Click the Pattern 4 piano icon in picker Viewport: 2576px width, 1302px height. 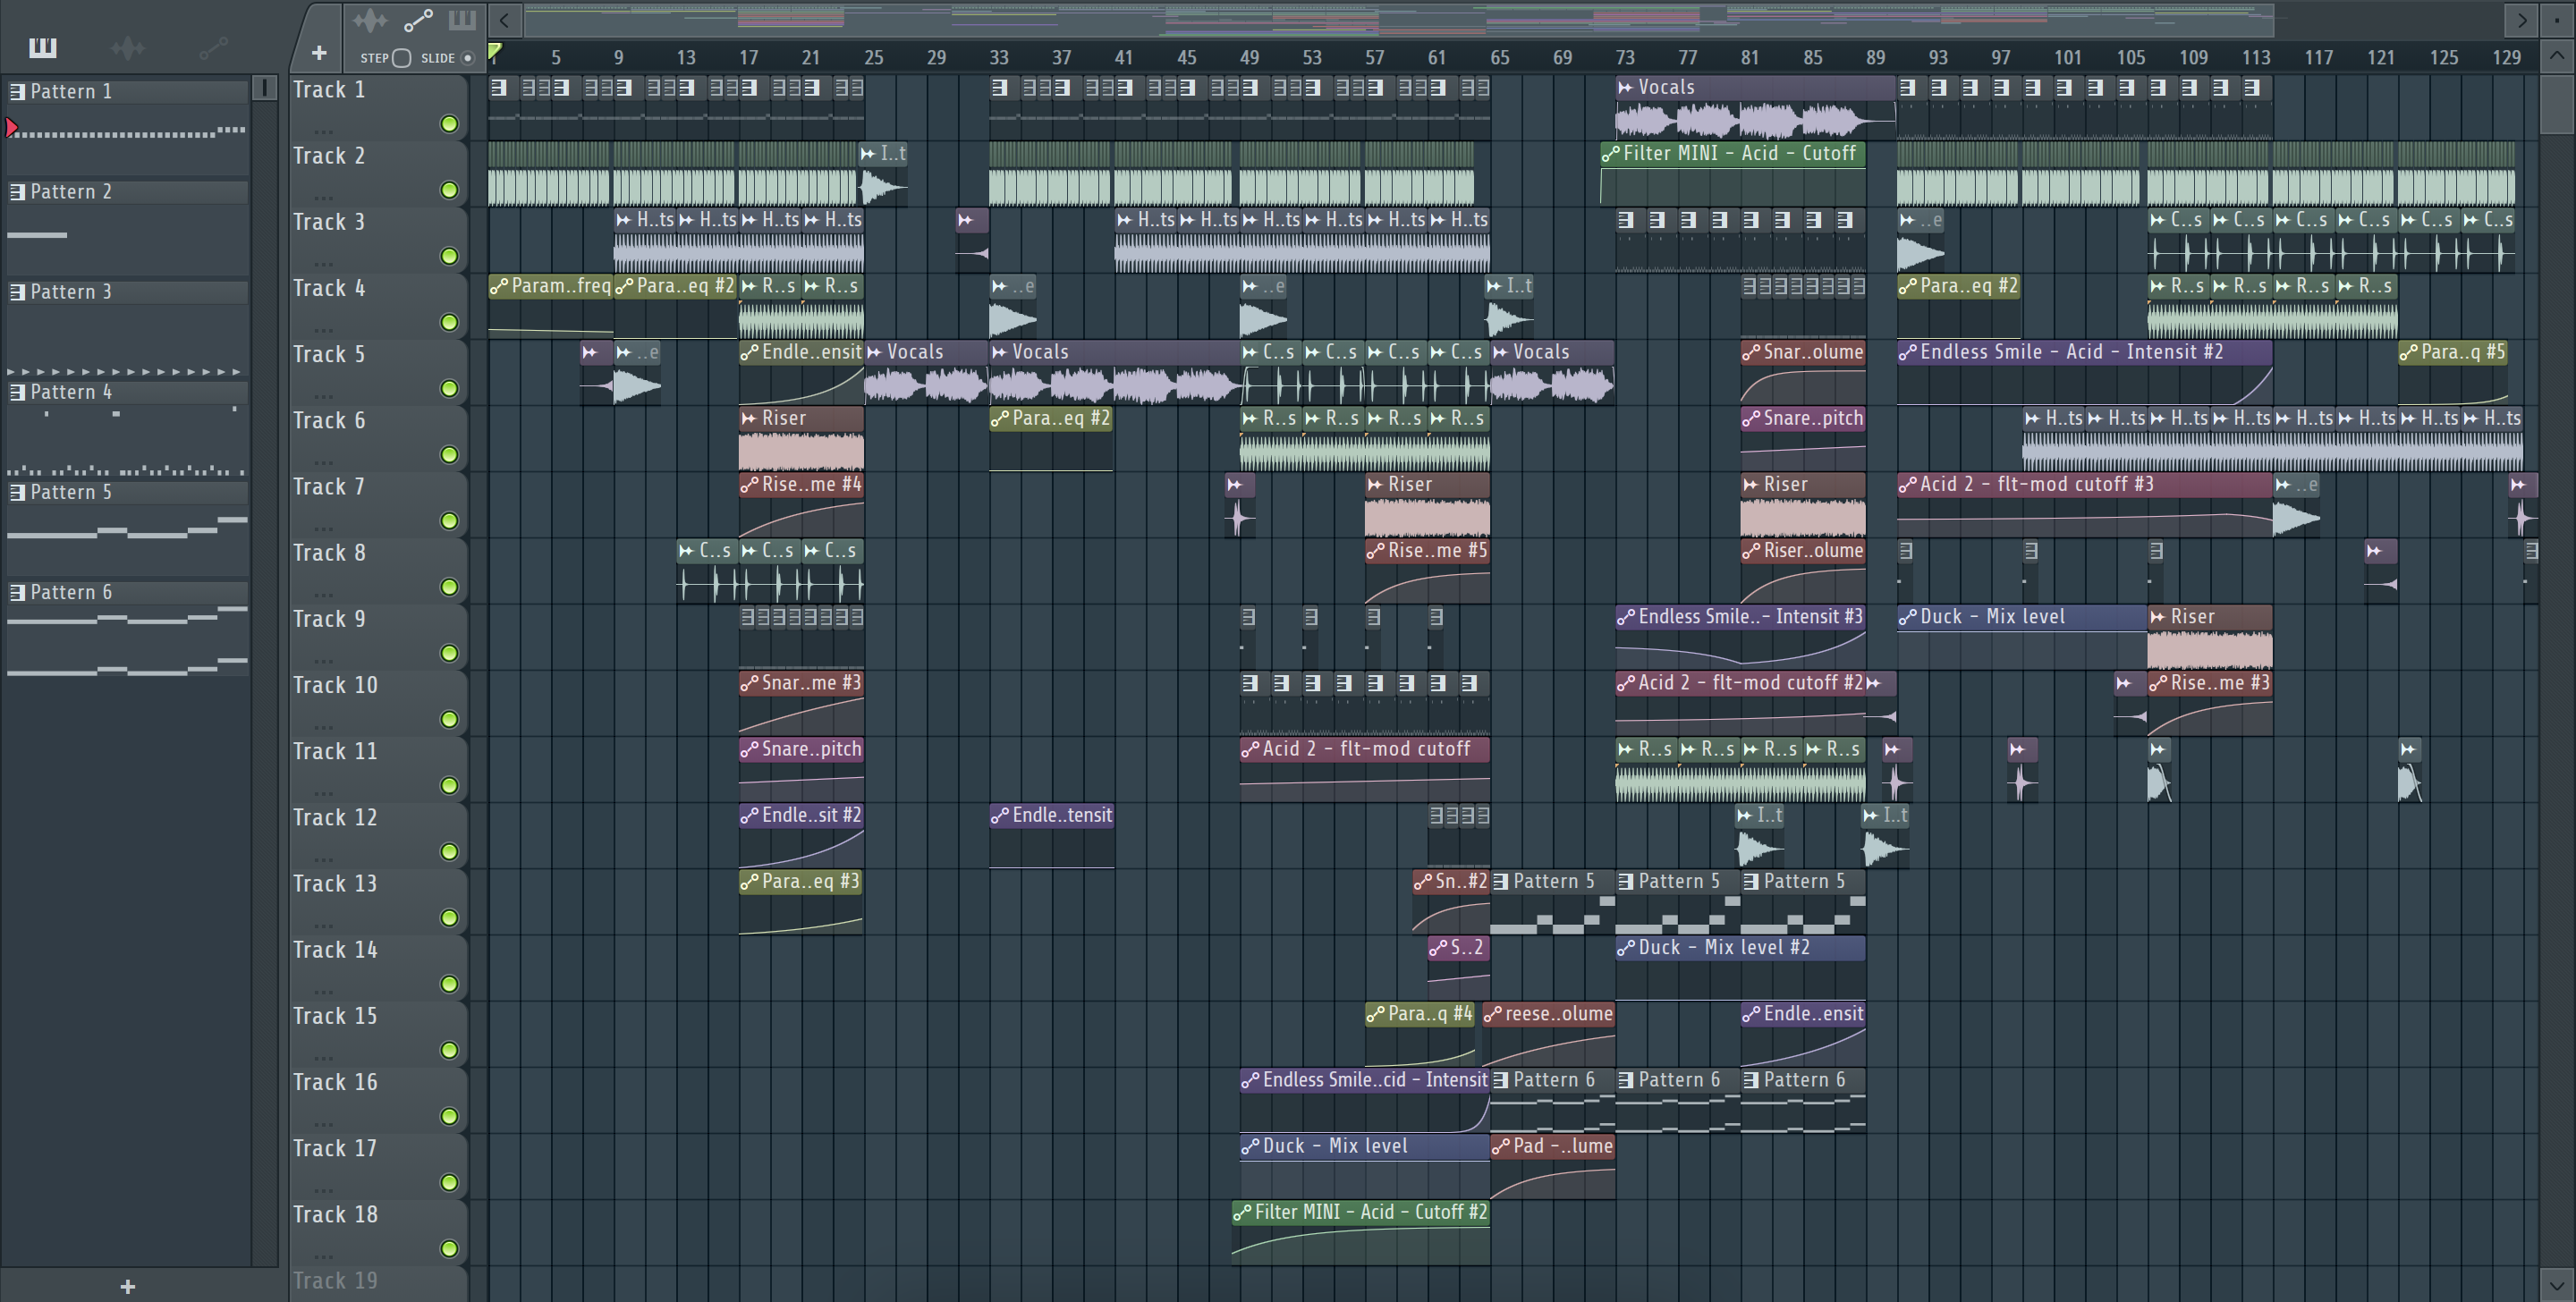17,392
